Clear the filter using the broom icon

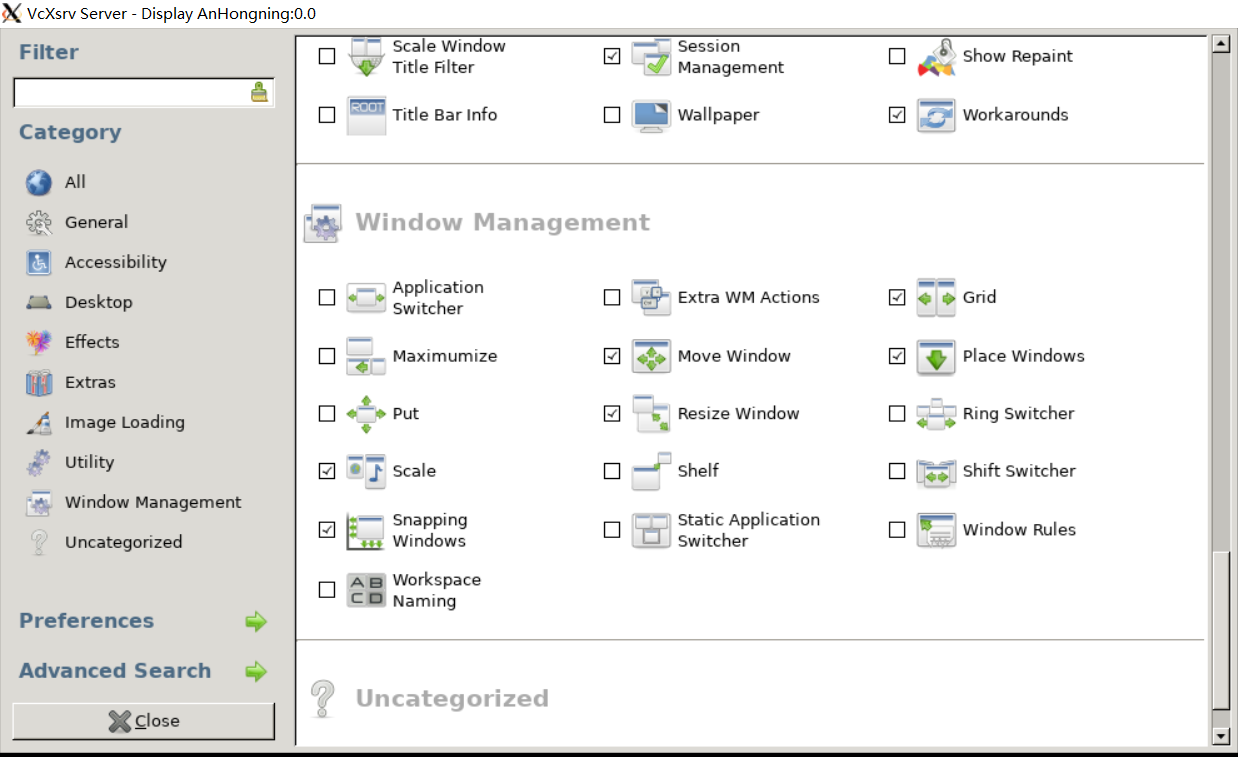coord(259,93)
